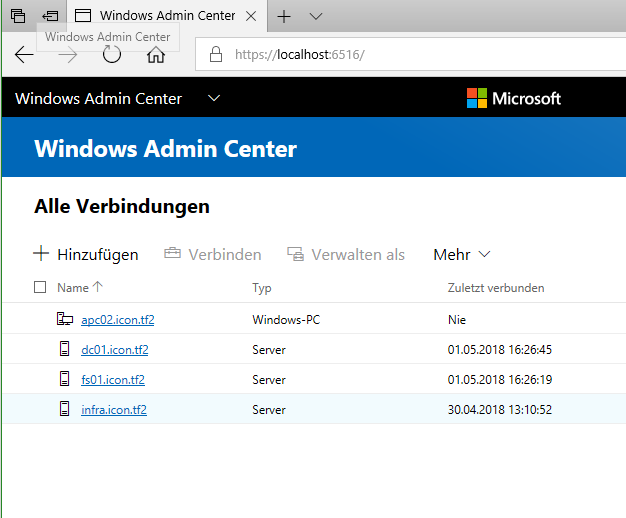Viewport: 626px width, 518px height.
Task: Expand the Windows Admin Center solution dropdown
Action: [214, 98]
